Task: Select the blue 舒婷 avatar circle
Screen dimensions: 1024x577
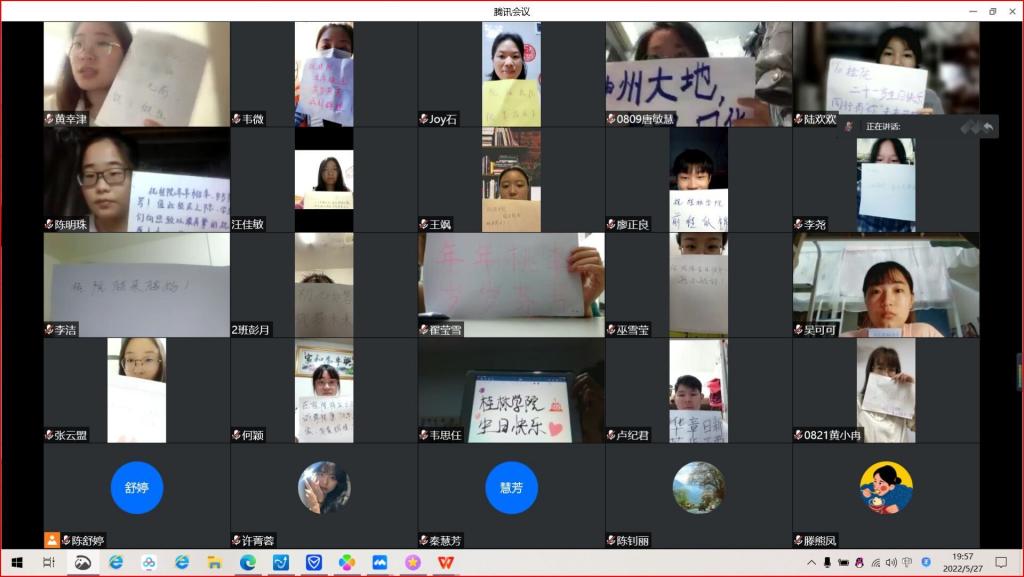Action: pos(136,488)
